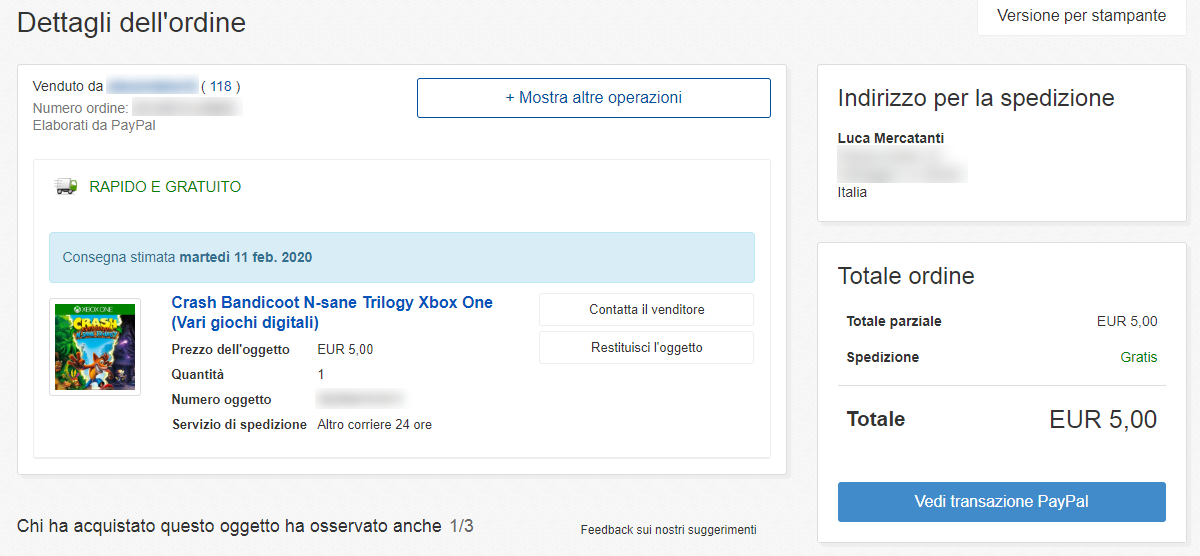Select the Totale parziale EUR 5,00 value

pos(1127,321)
